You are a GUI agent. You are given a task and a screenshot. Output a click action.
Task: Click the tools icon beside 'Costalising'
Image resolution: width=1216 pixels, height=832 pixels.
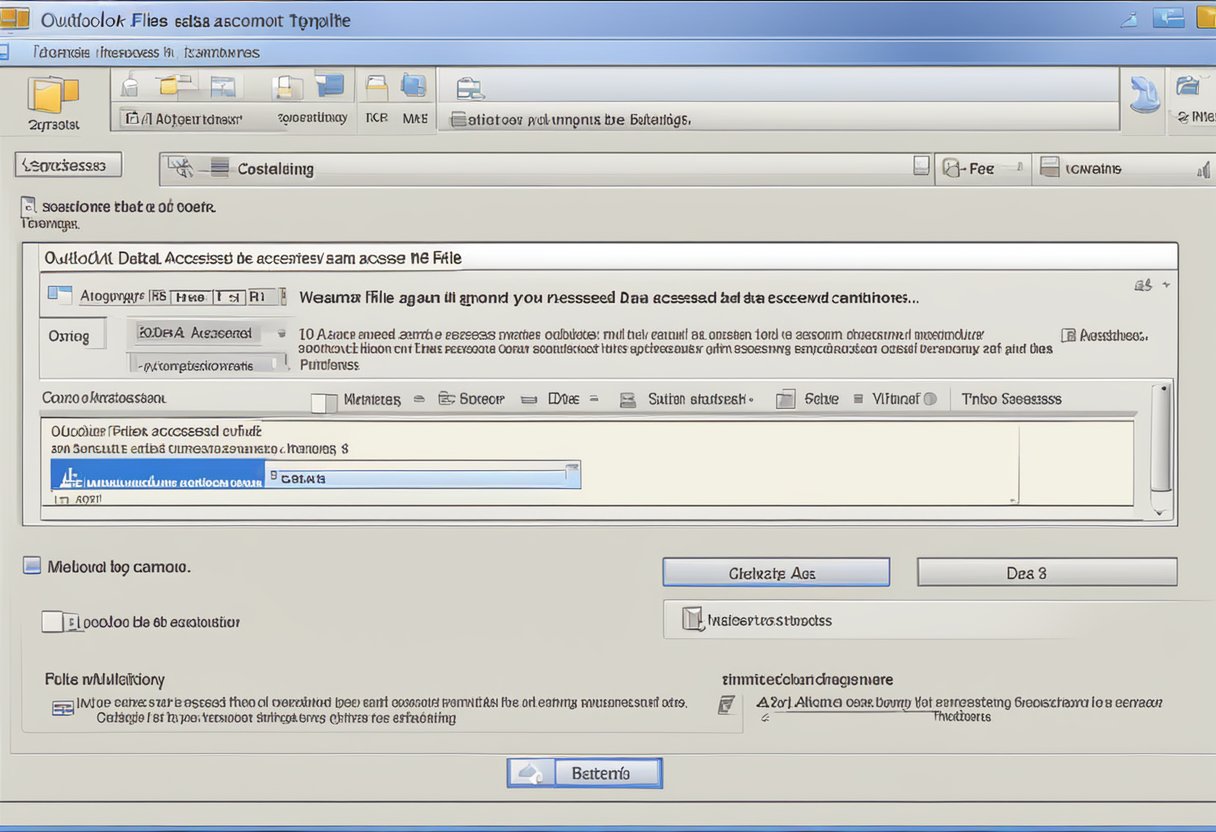click(x=180, y=168)
